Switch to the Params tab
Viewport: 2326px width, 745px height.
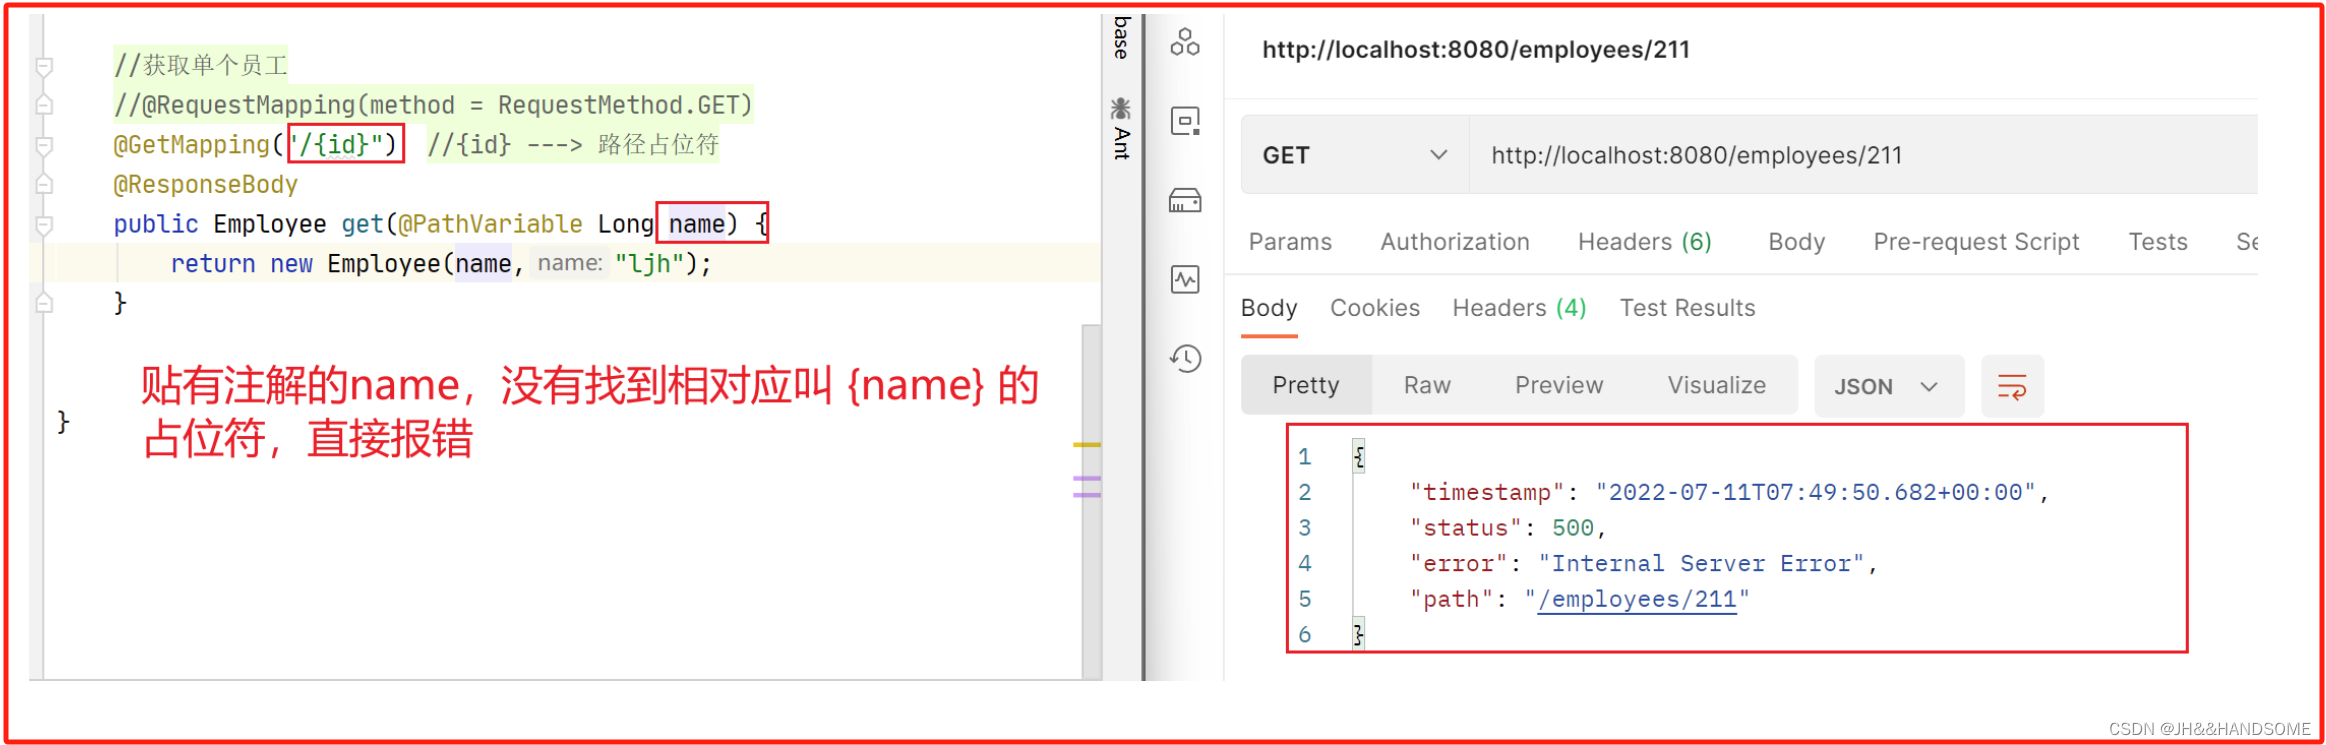click(1290, 242)
